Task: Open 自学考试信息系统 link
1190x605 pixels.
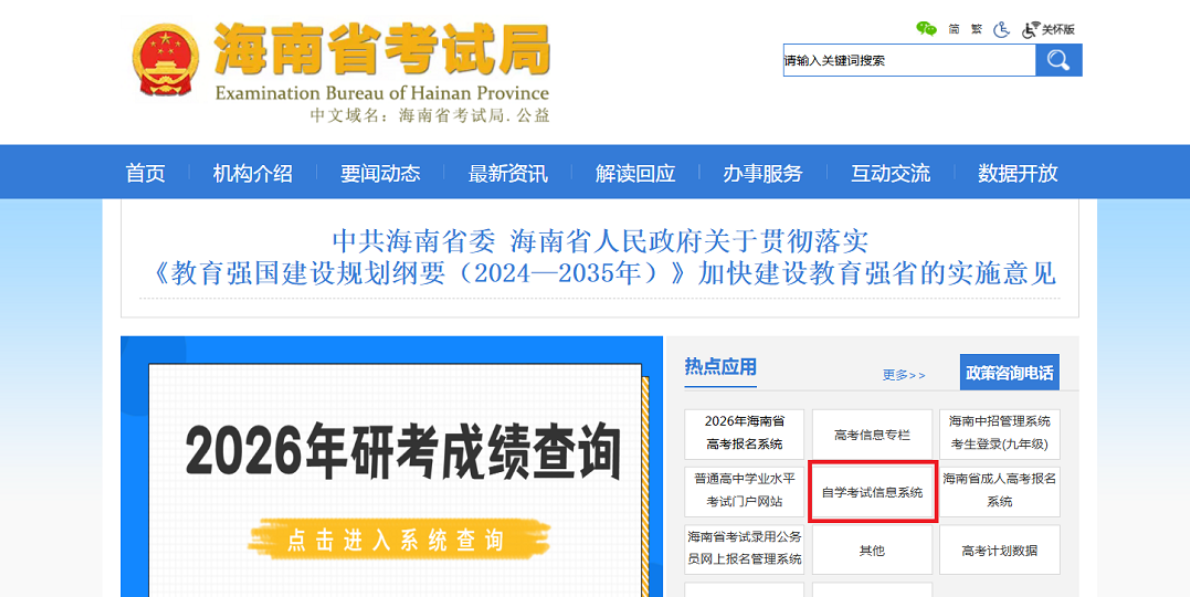Action: click(871, 492)
